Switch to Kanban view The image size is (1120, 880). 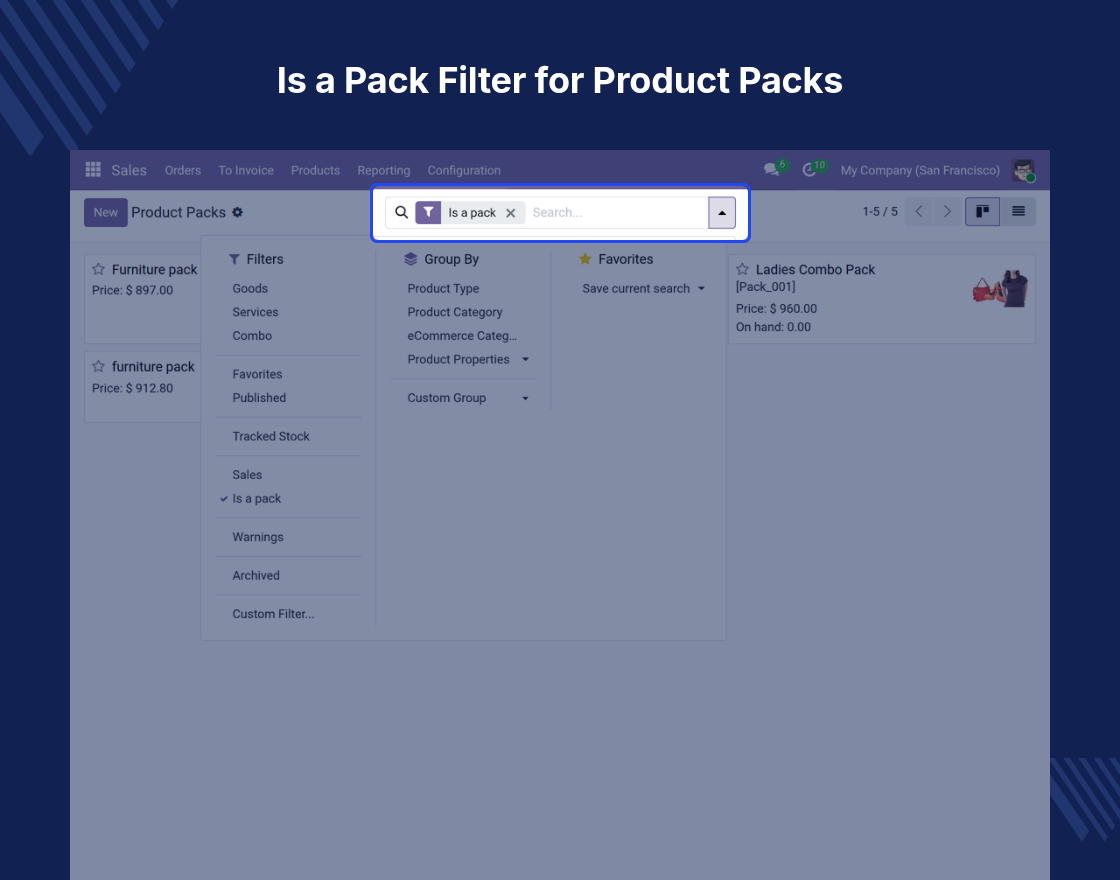click(x=982, y=211)
